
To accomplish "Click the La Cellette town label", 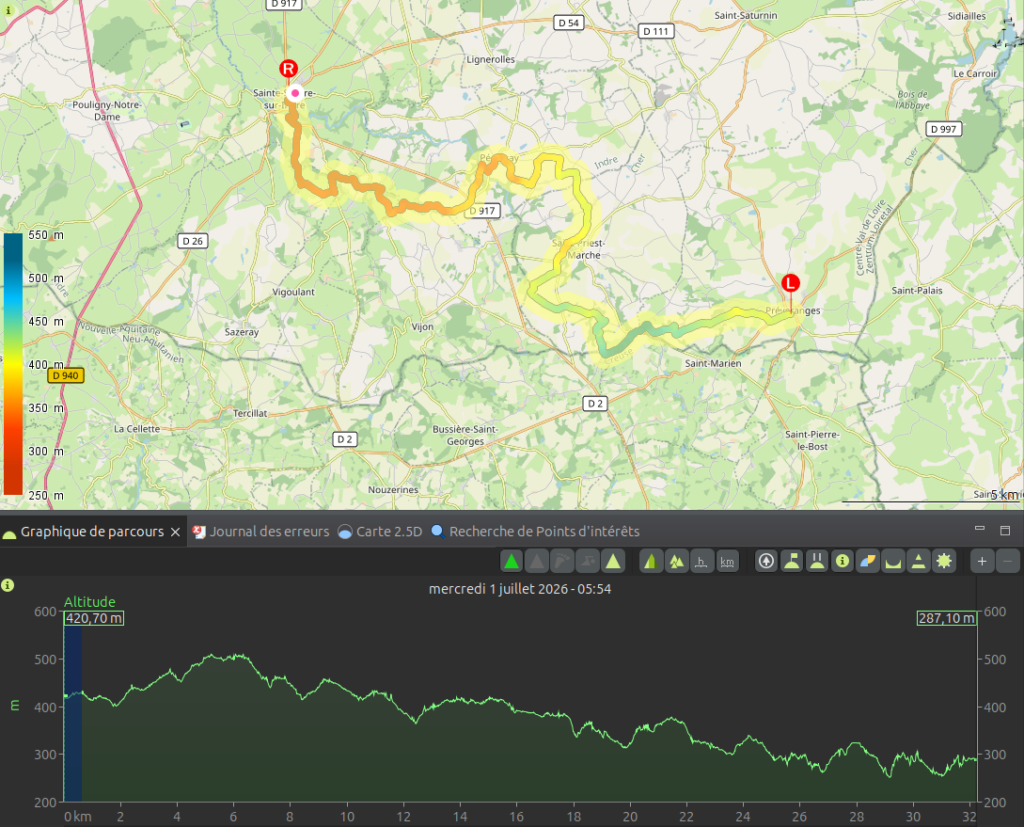I will 136,429.
